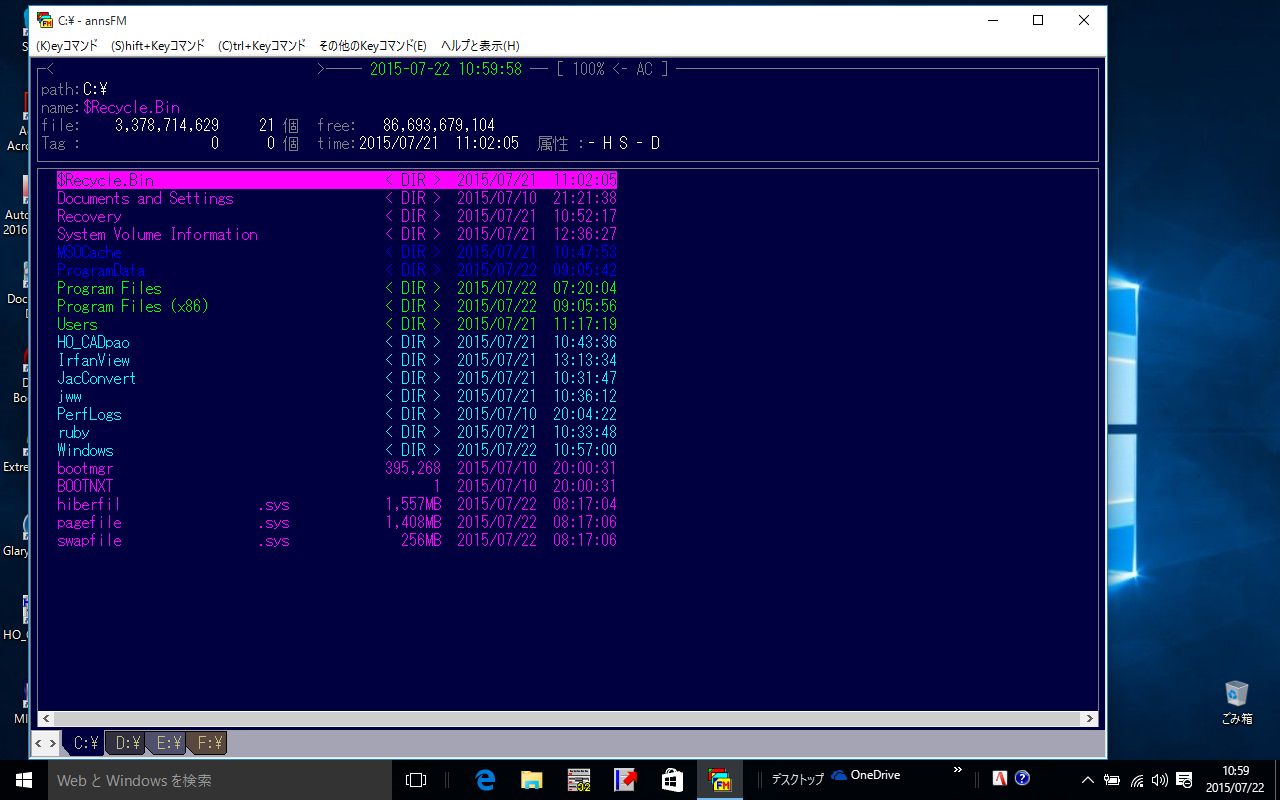The image size is (1280, 800).
Task: Switch to the D:¥ drive tab
Action: (x=127, y=743)
